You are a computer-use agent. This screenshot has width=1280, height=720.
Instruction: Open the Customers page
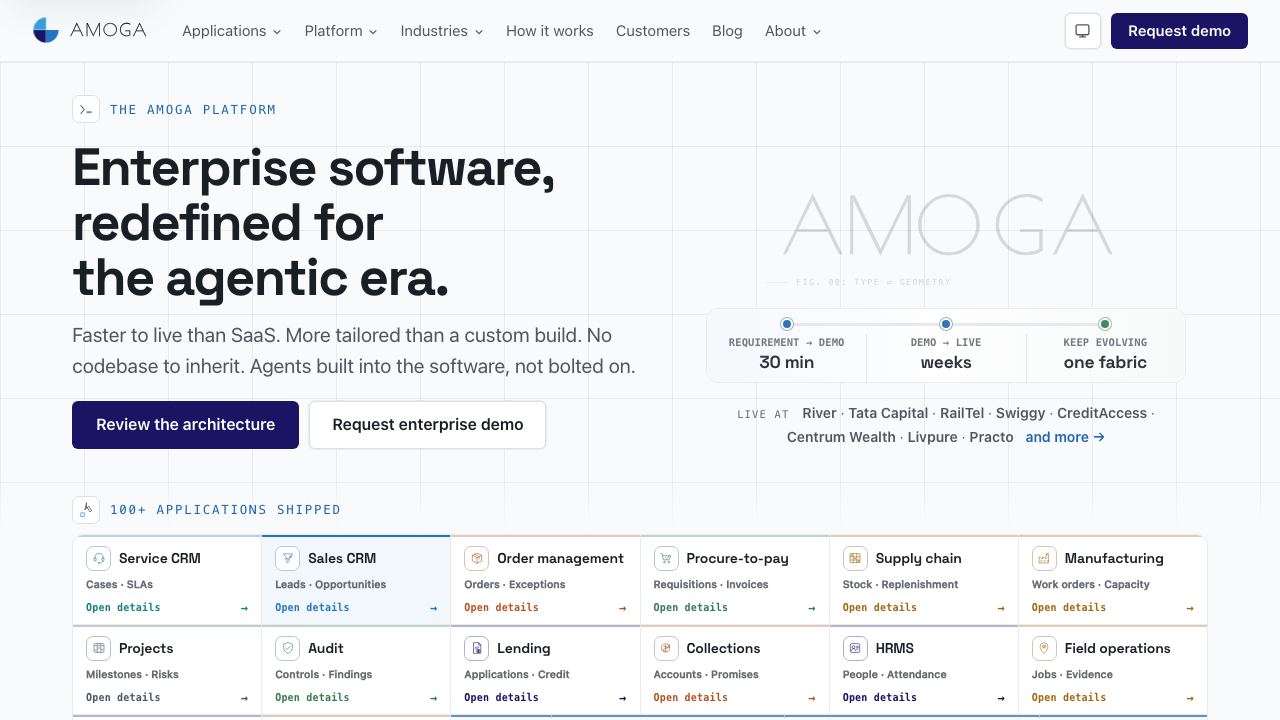click(653, 31)
